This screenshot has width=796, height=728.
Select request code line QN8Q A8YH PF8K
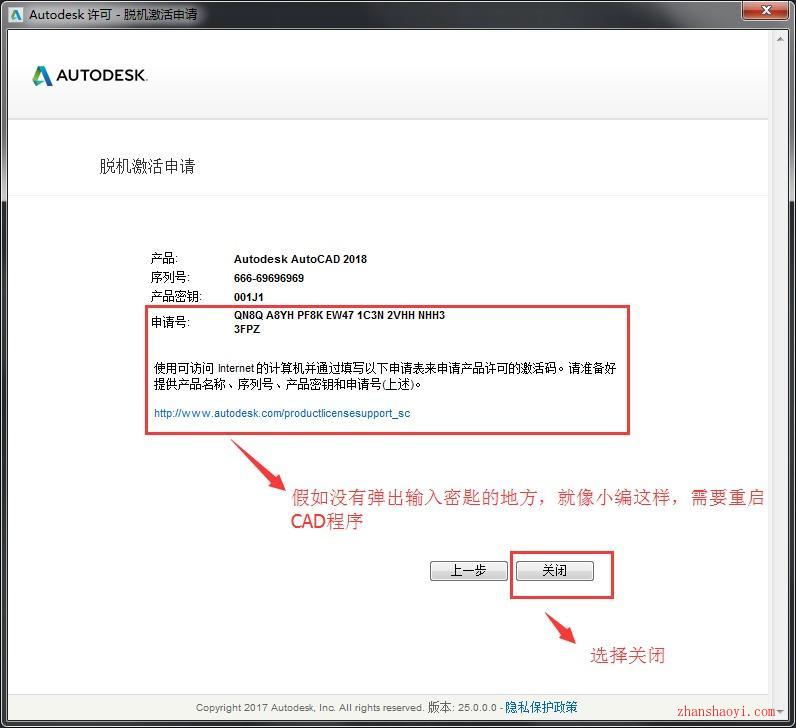pos(339,315)
